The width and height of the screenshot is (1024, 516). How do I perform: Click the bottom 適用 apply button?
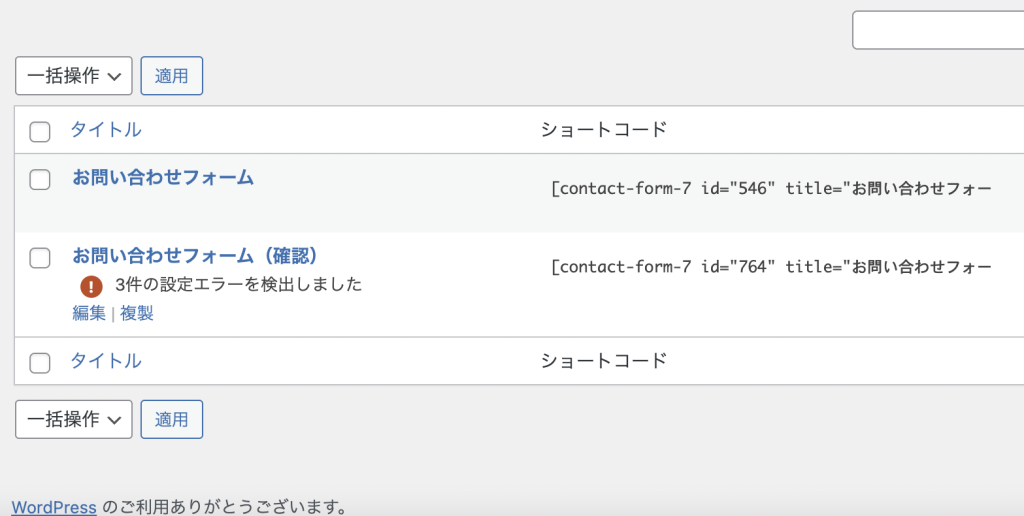tap(172, 419)
